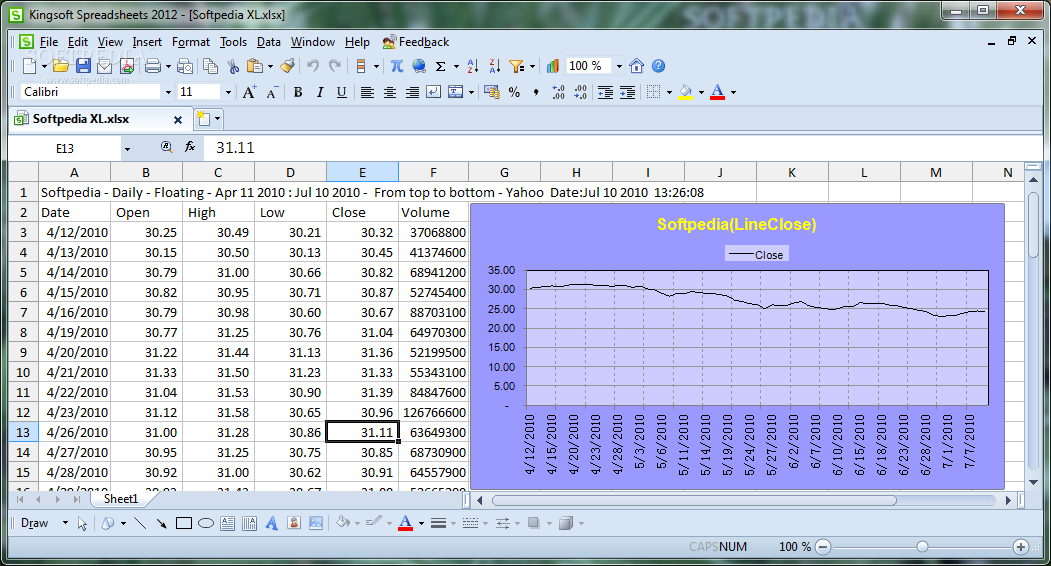Screen dimensions: 1051x566
Task: Toggle align right
Action: tap(412, 92)
